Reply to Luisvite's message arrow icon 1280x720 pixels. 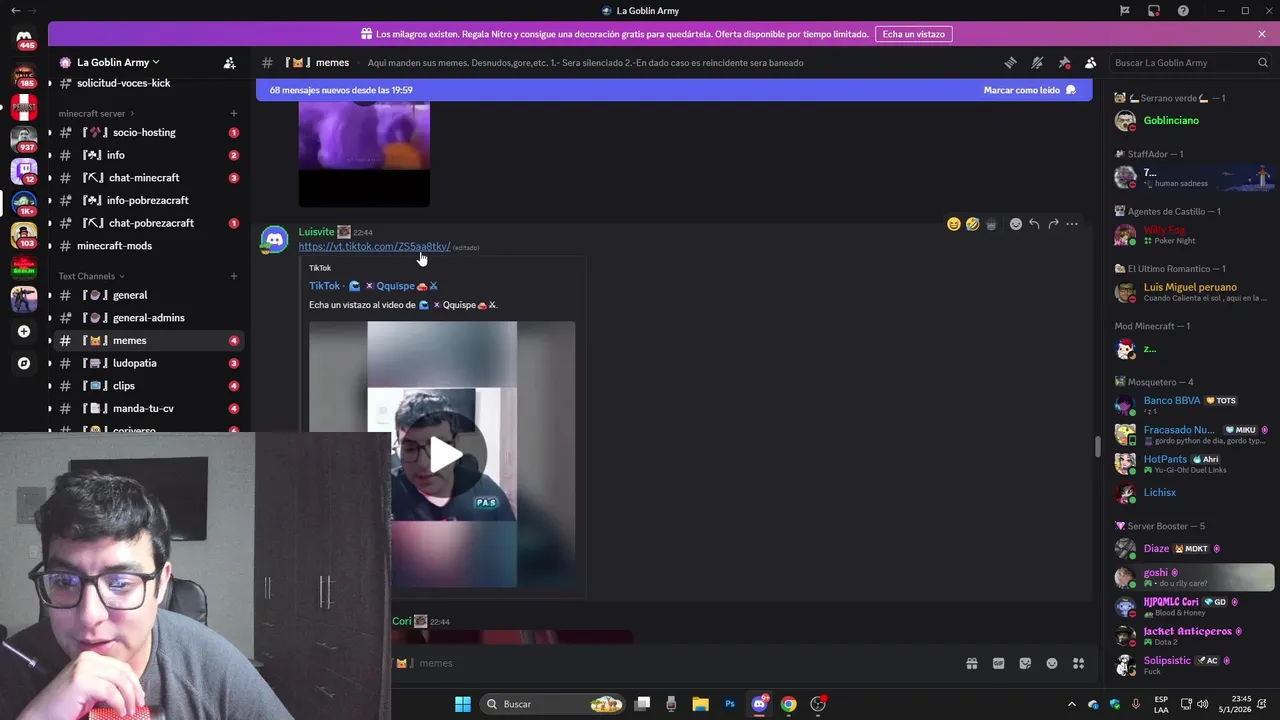coord(1034,224)
